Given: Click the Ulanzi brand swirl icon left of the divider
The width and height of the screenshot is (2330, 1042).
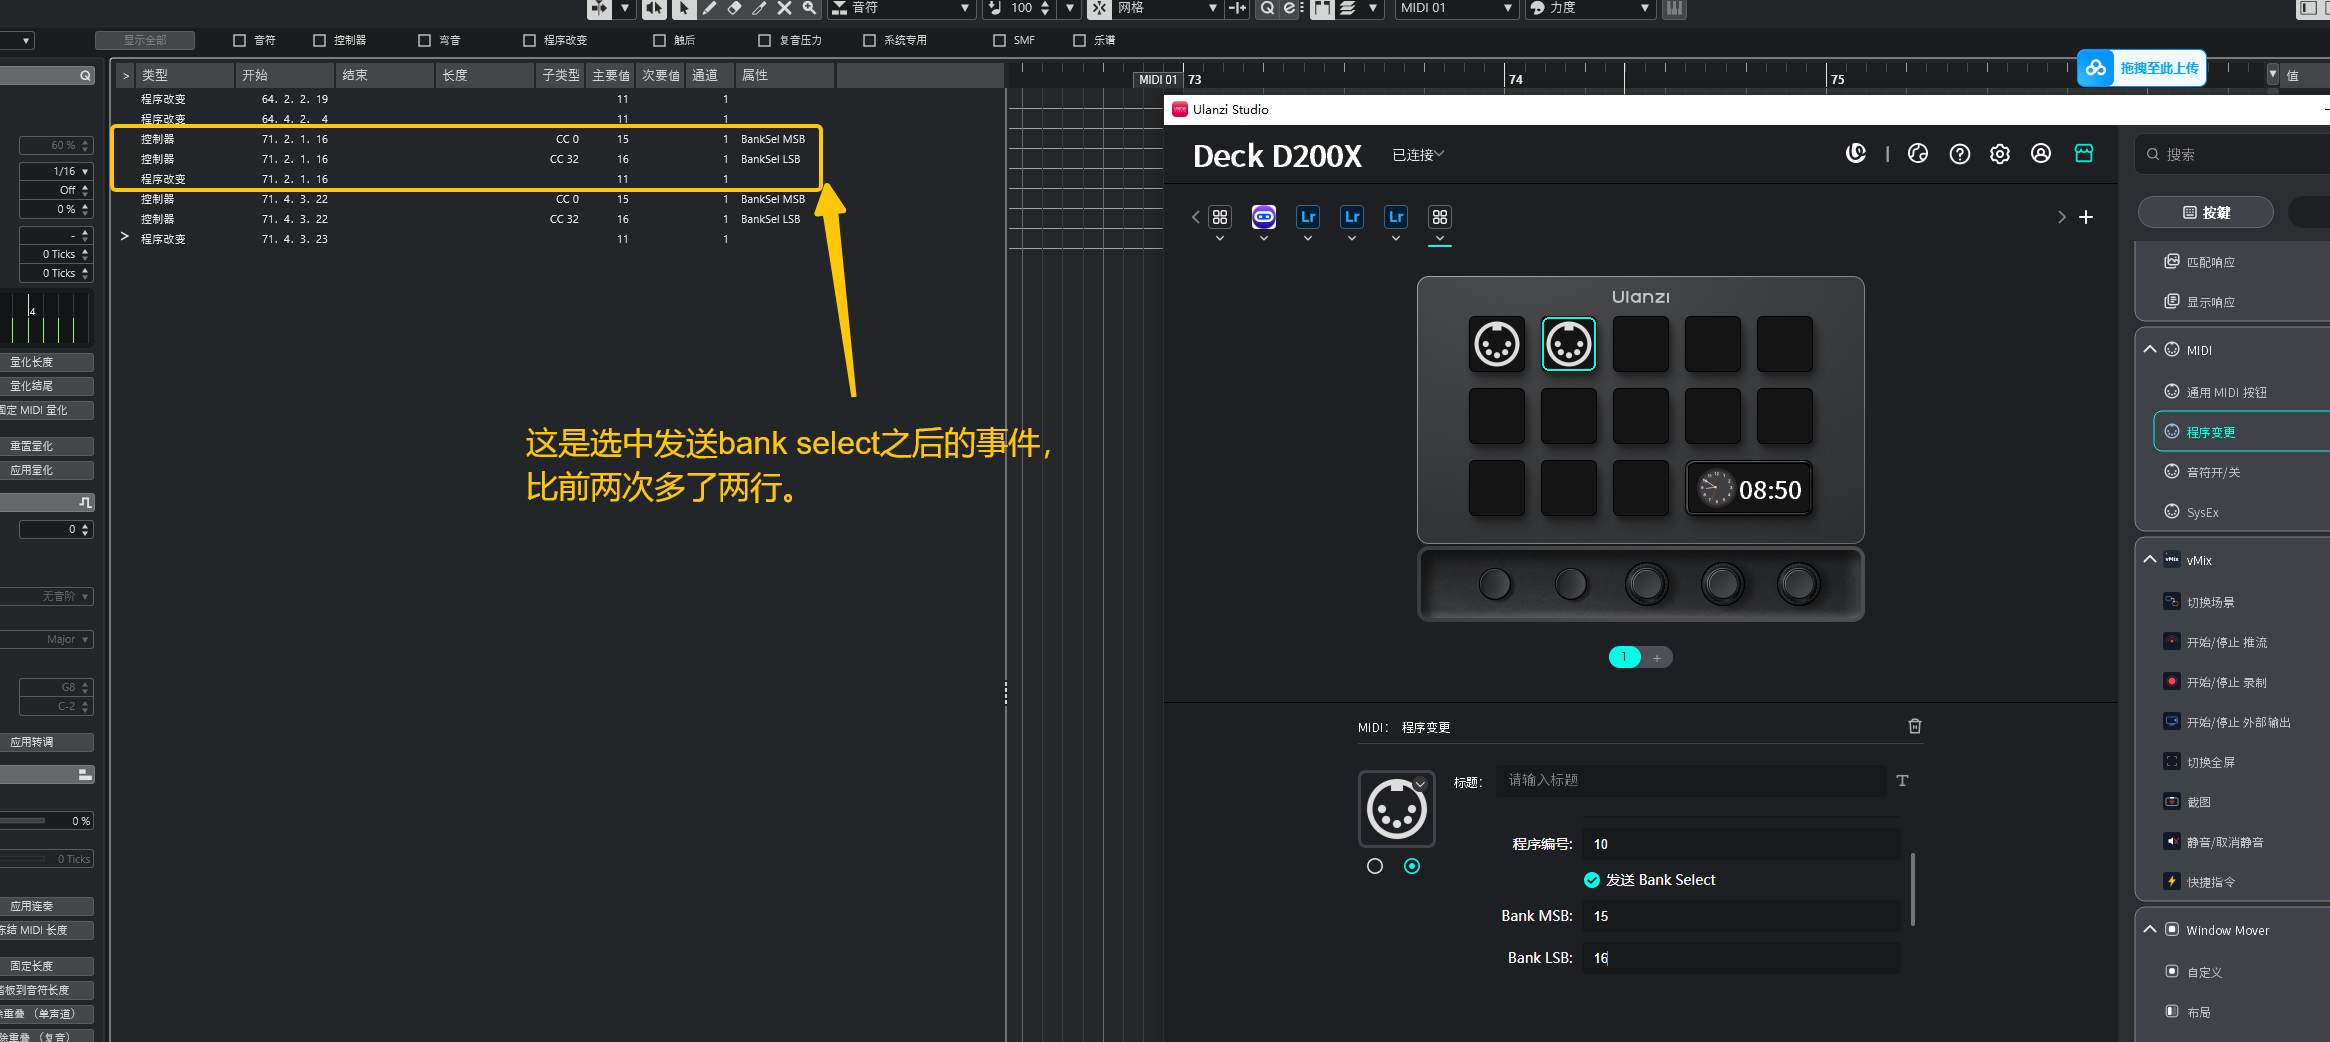Looking at the screenshot, I should tap(1856, 153).
